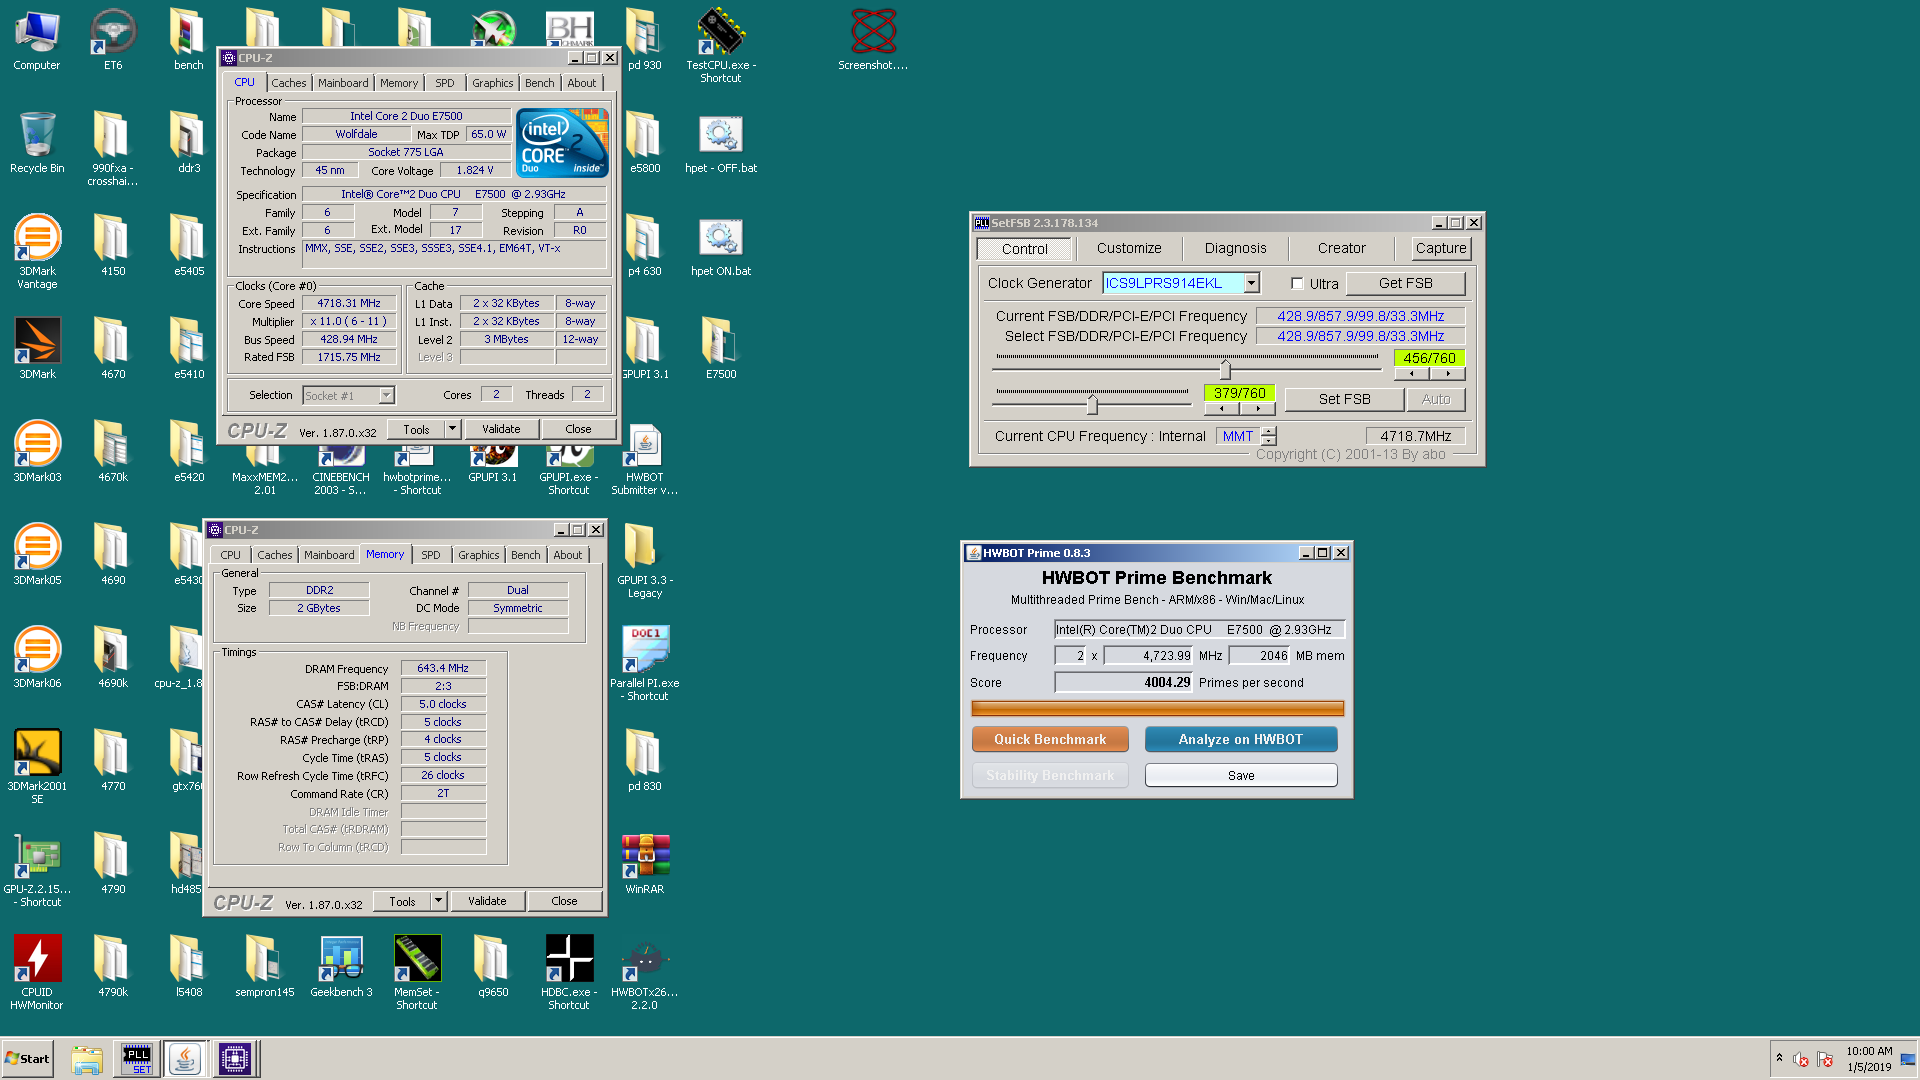Viewport: 1920px width, 1080px height.
Task: Click the Start button
Action: click(x=27, y=1059)
